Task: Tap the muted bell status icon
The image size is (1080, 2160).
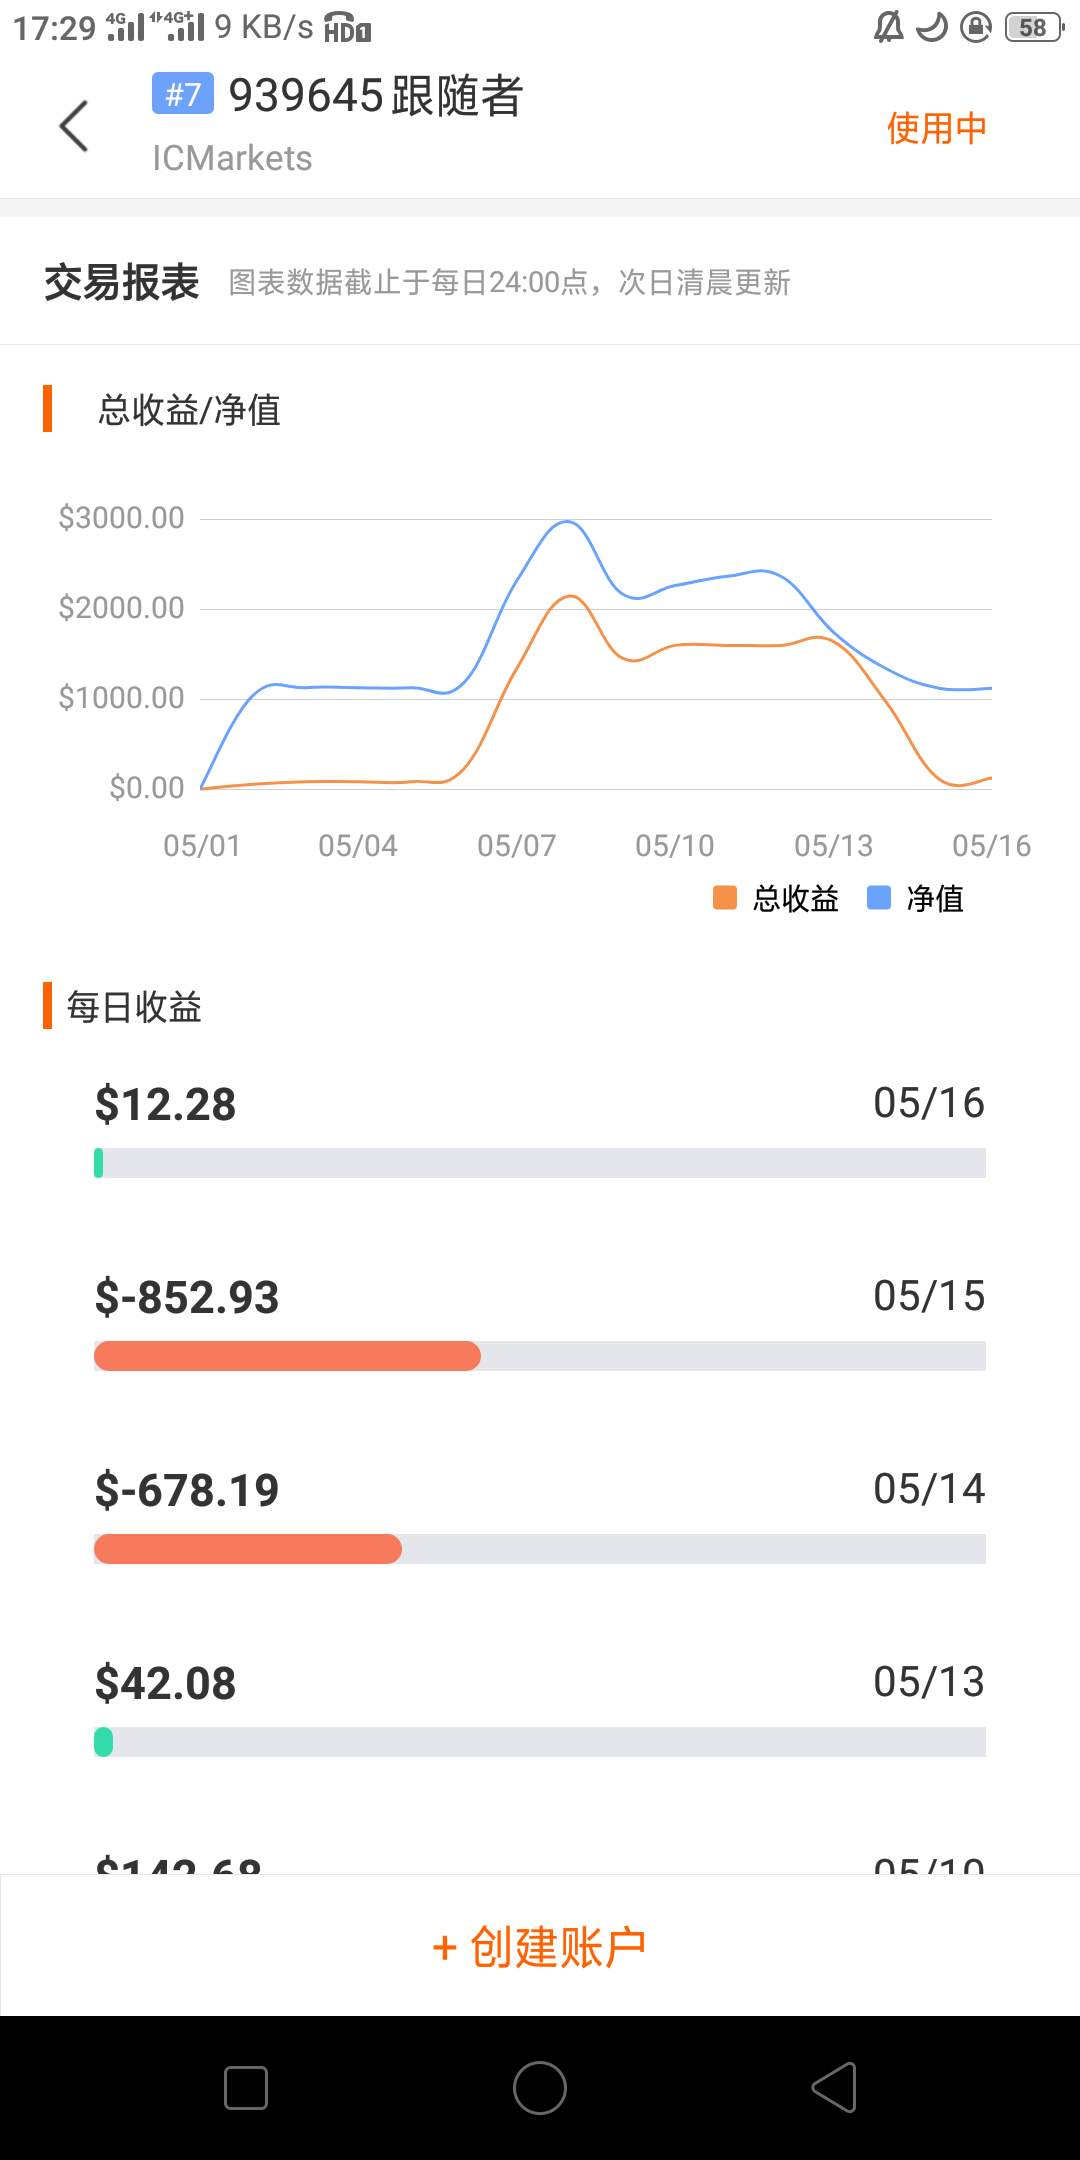Action: [x=888, y=27]
